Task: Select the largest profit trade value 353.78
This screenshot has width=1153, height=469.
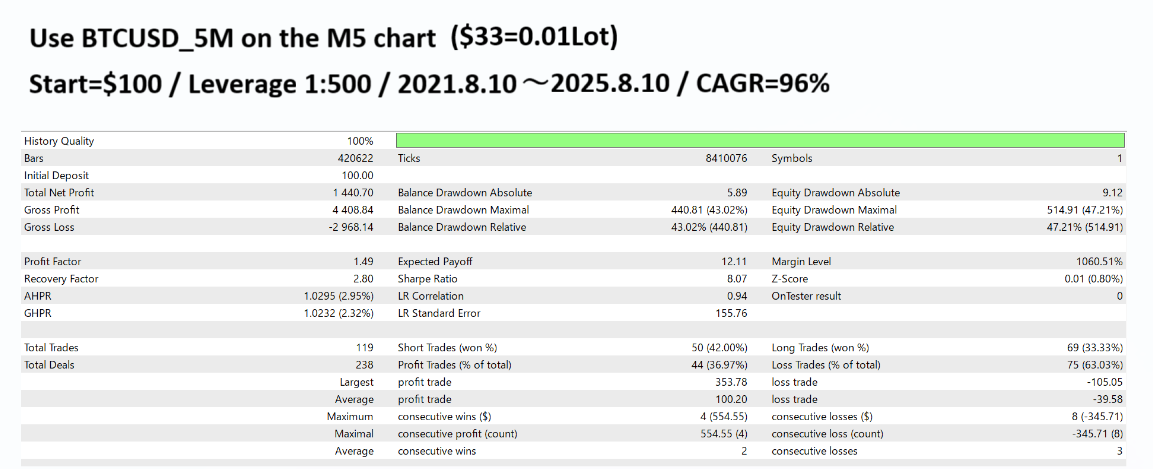Action: point(731,382)
